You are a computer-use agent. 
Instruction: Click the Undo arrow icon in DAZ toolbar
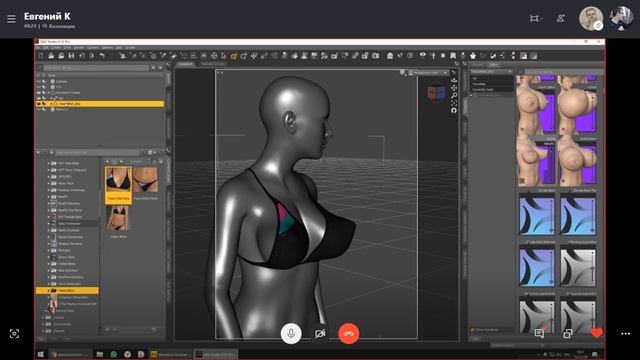(102, 56)
